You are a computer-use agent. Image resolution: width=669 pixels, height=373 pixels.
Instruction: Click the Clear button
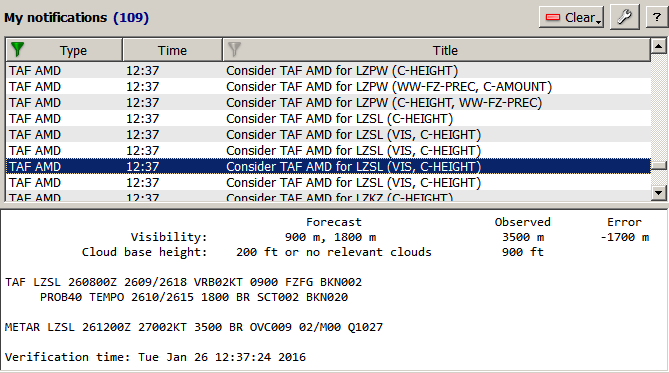[x=571, y=17]
